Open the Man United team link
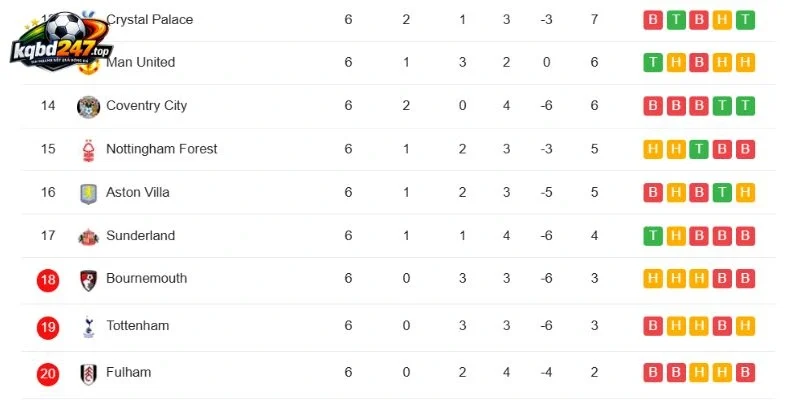 coord(140,62)
